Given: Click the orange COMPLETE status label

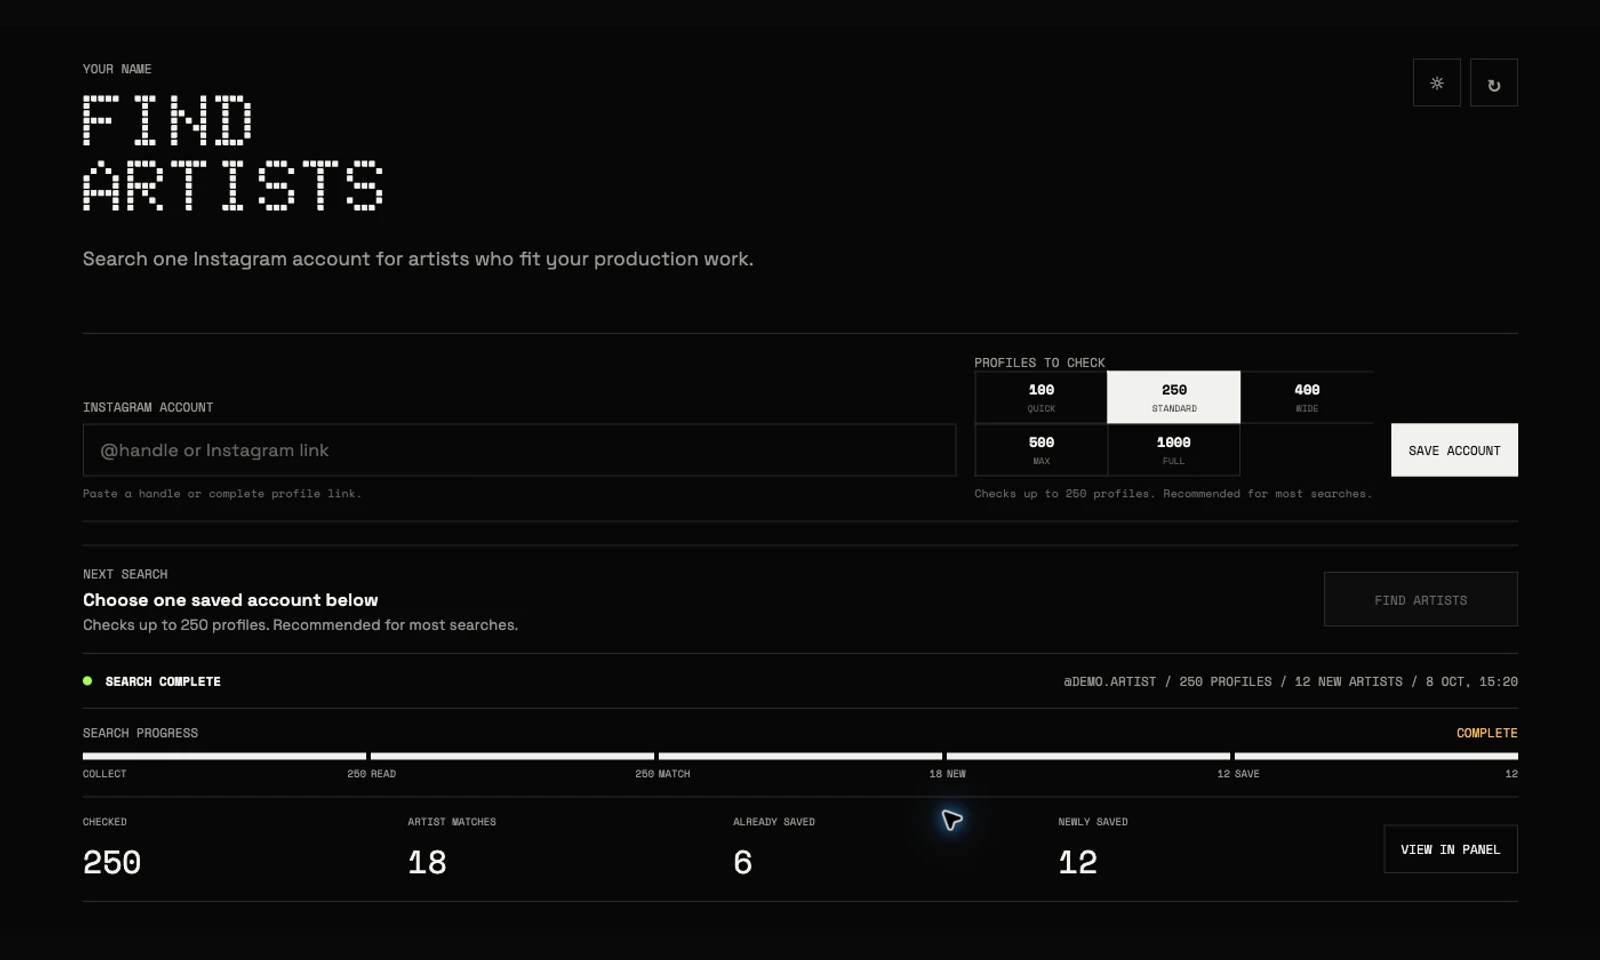Looking at the screenshot, I should pyautogui.click(x=1487, y=733).
